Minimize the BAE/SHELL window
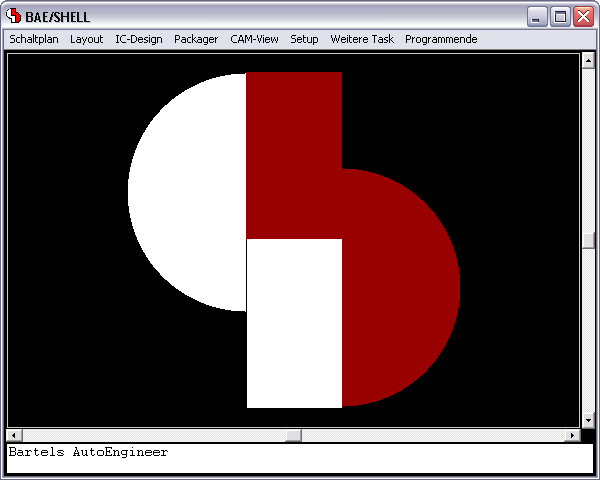600x480 pixels. (x=537, y=16)
